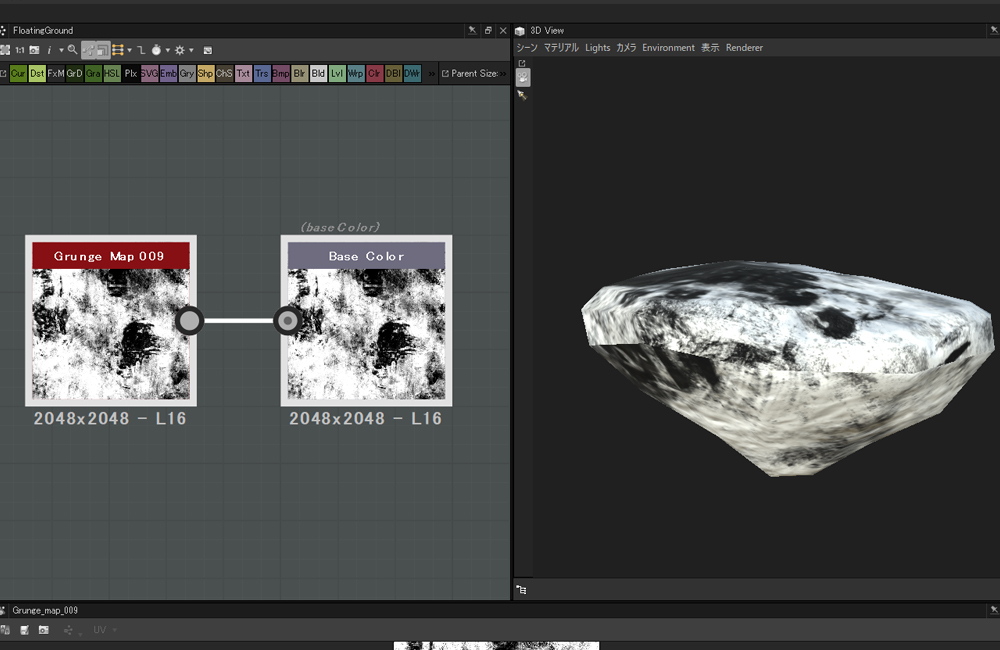Viewport: 1000px width, 650px height.
Task: Open the UV dropdown in Grunge_map_009 panel
Action: coord(105,630)
